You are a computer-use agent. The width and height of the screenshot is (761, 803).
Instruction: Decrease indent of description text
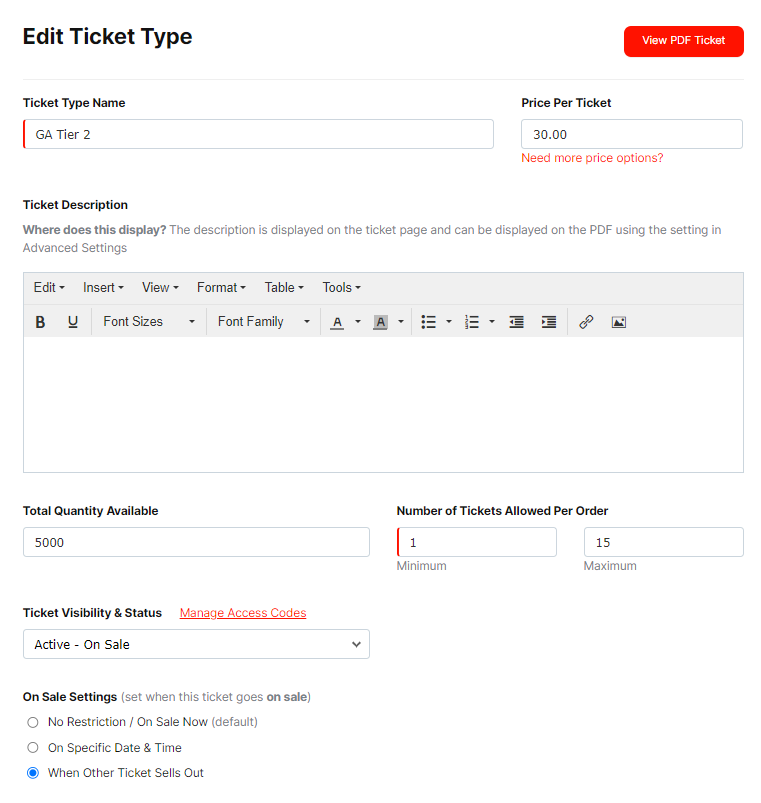516,322
